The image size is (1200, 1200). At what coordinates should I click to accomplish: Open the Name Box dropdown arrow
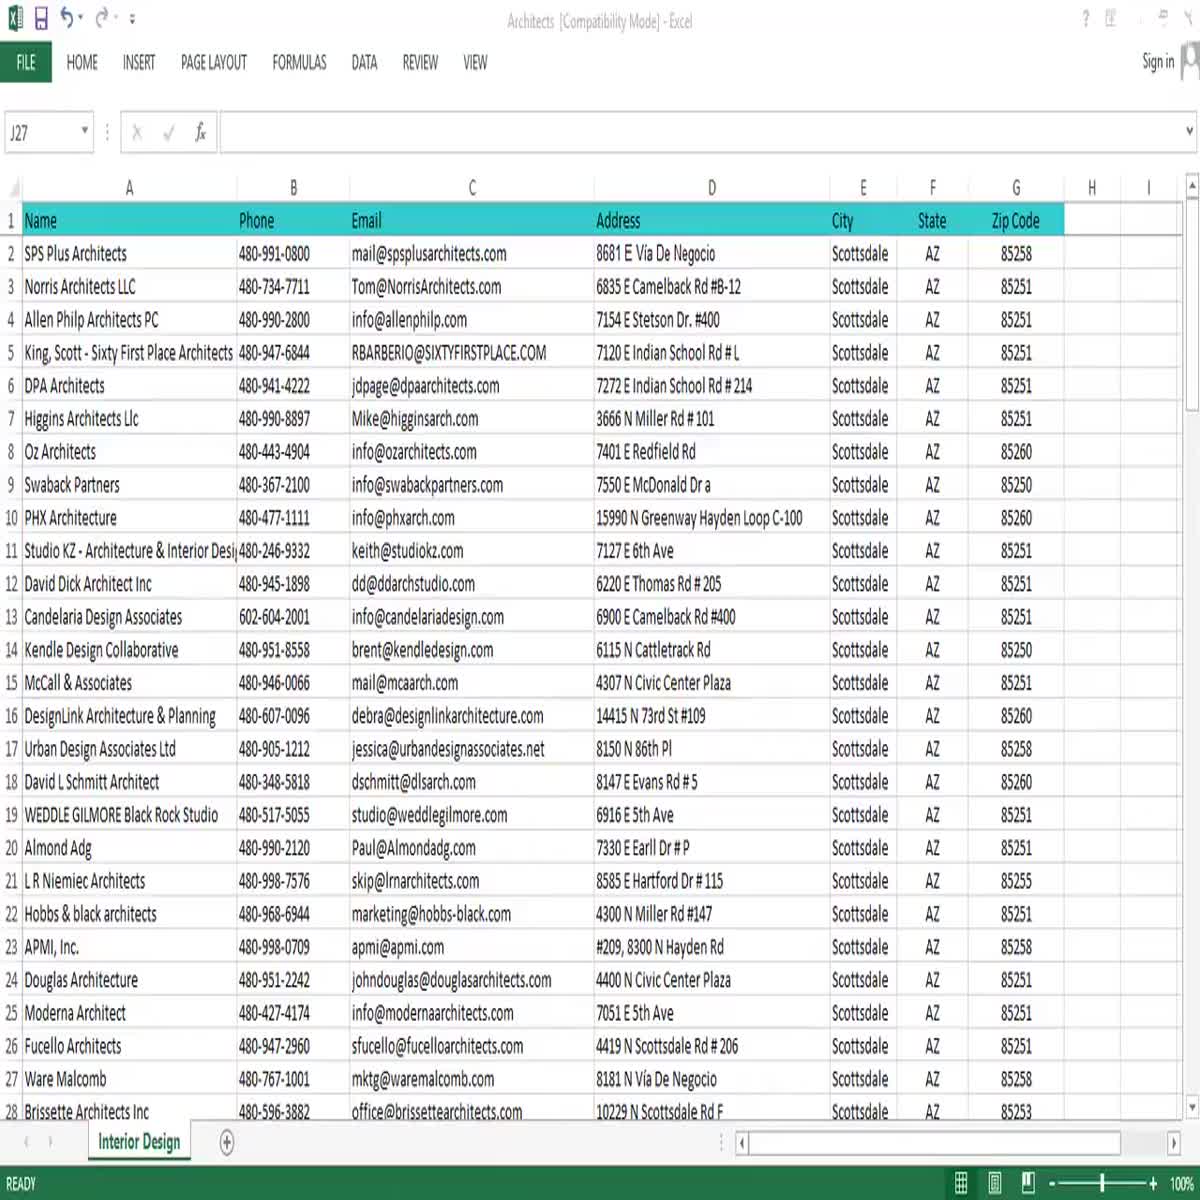click(84, 131)
